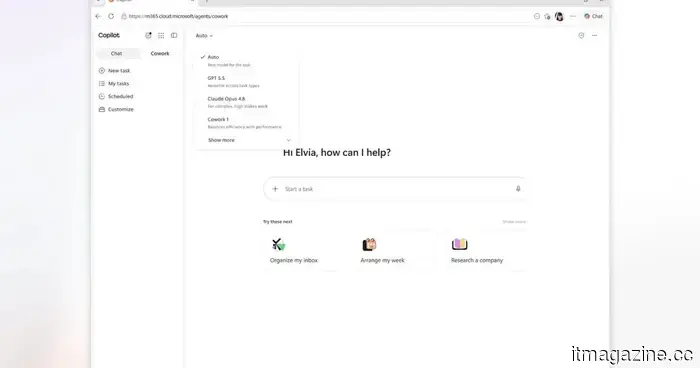Toggle the Auto model selector dropdown
The width and height of the screenshot is (700, 368).
[204, 36]
